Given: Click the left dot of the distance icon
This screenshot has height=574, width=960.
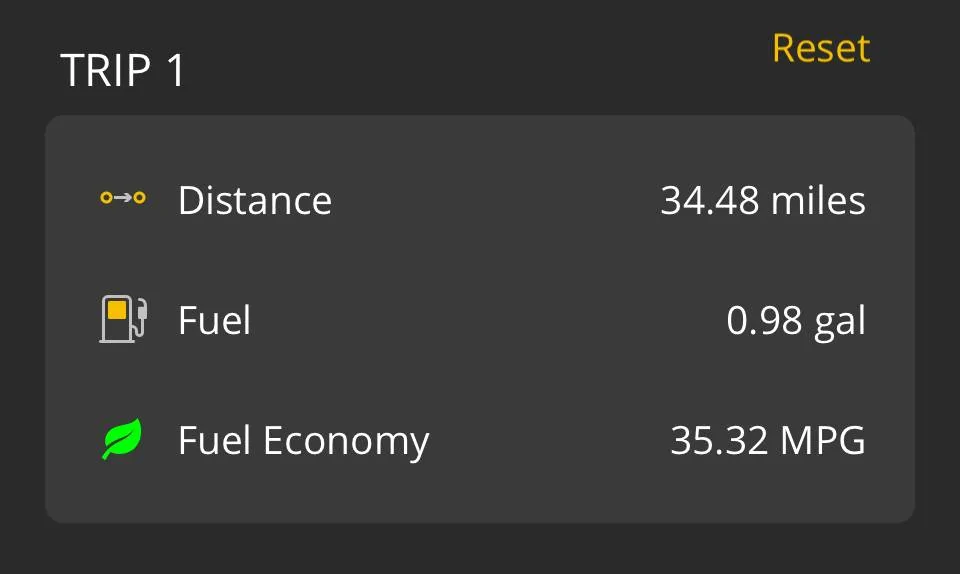Looking at the screenshot, I should 106,198.
